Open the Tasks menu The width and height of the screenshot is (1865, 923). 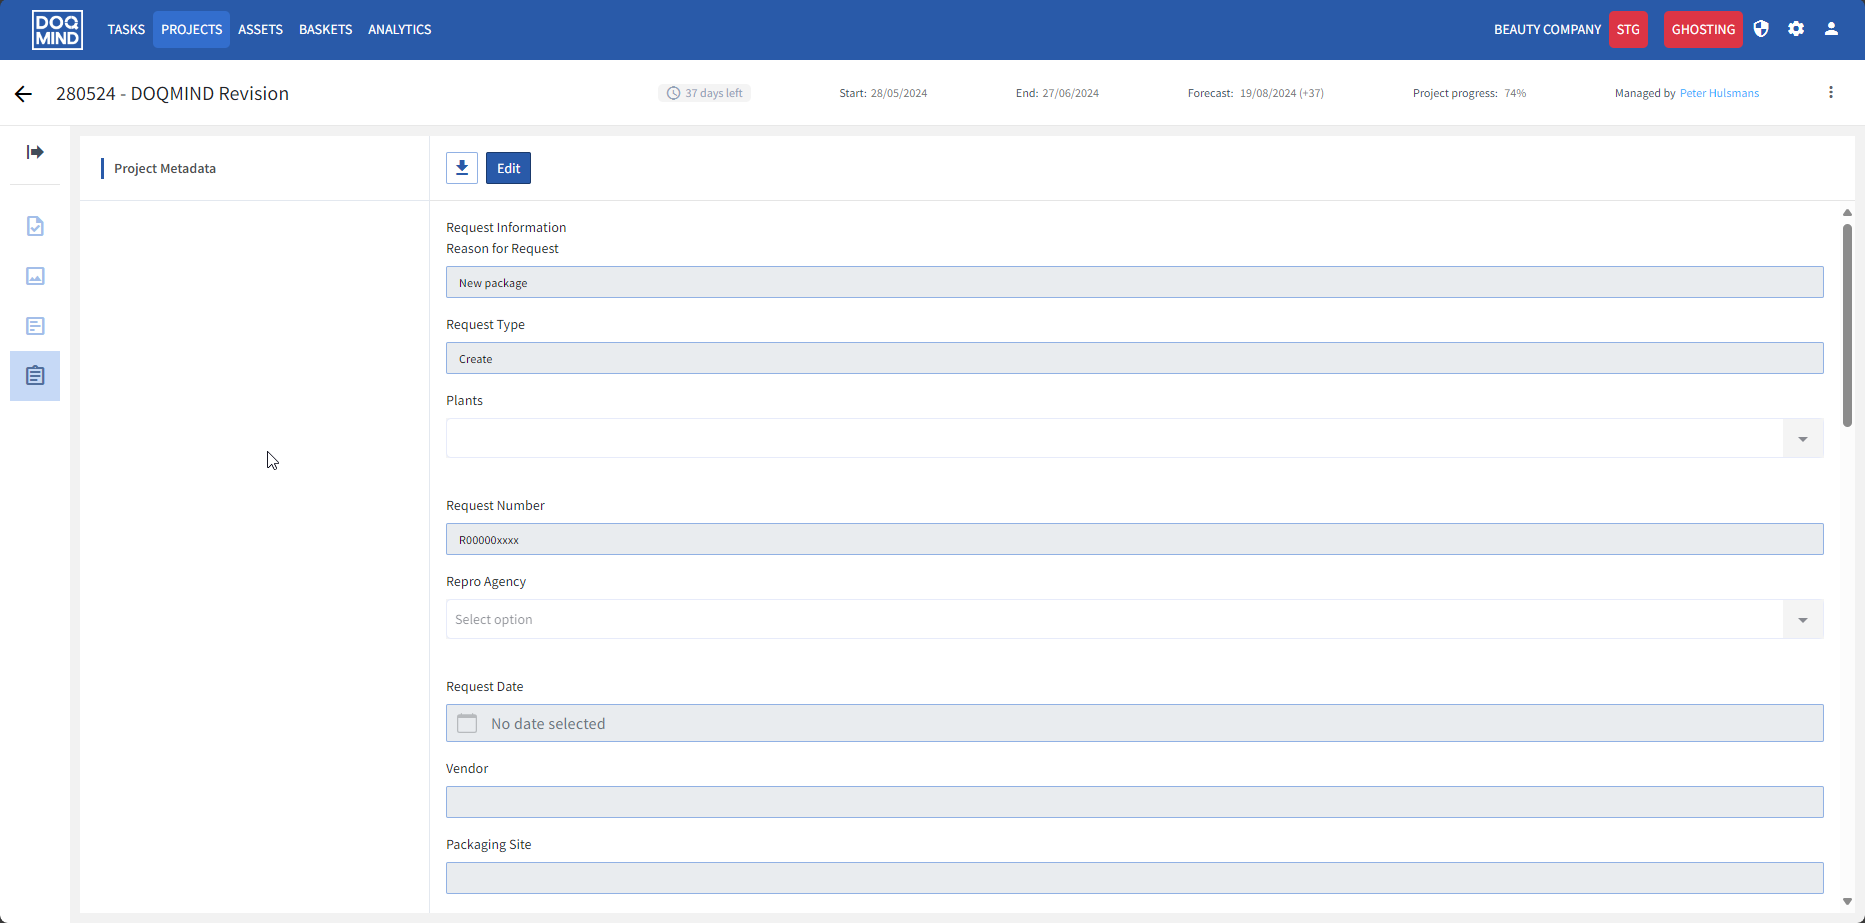[x=126, y=30]
